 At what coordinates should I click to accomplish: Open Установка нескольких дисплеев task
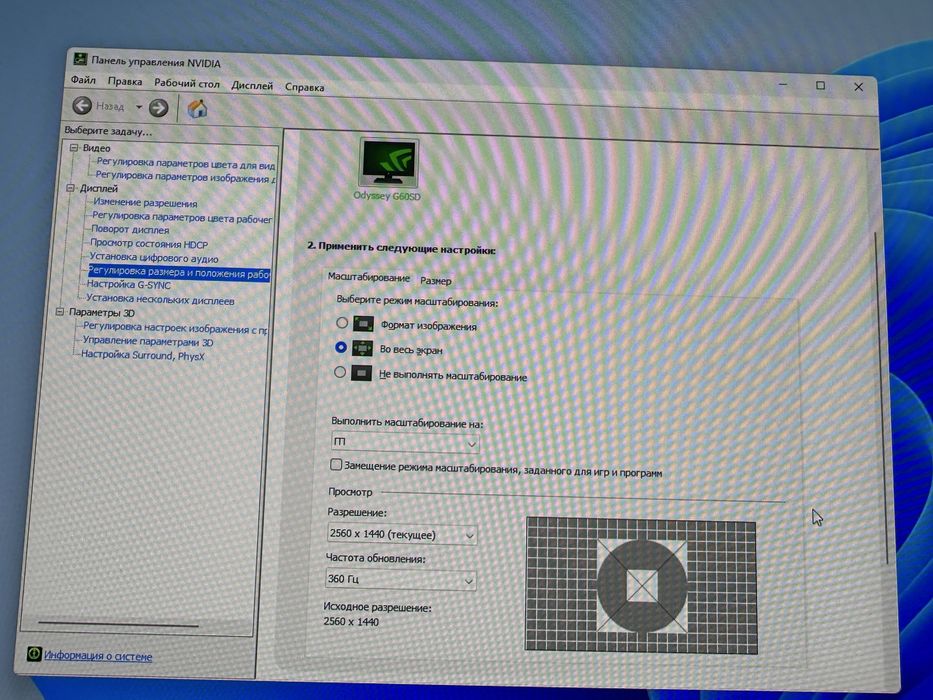point(160,299)
